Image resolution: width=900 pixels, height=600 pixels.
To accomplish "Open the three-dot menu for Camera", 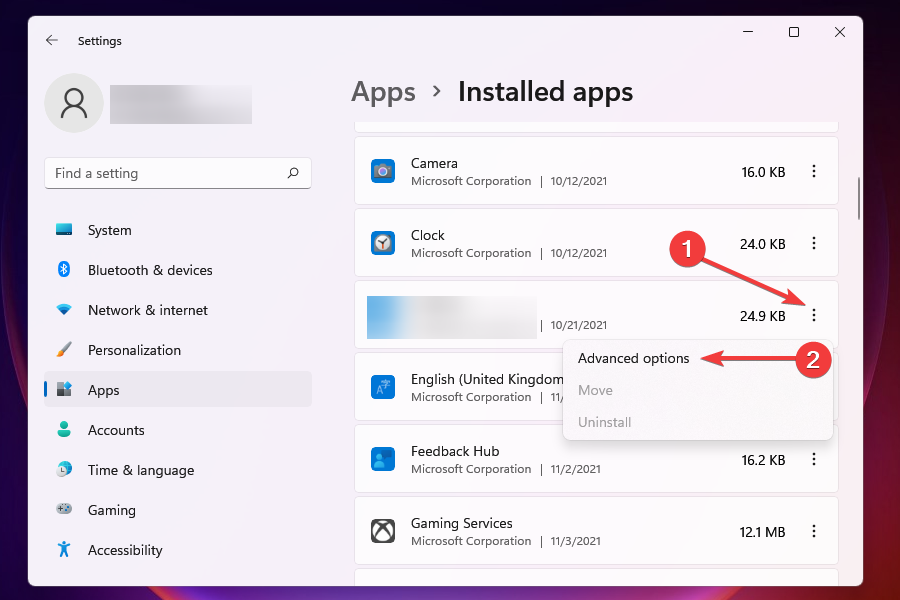I will point(813,171).
